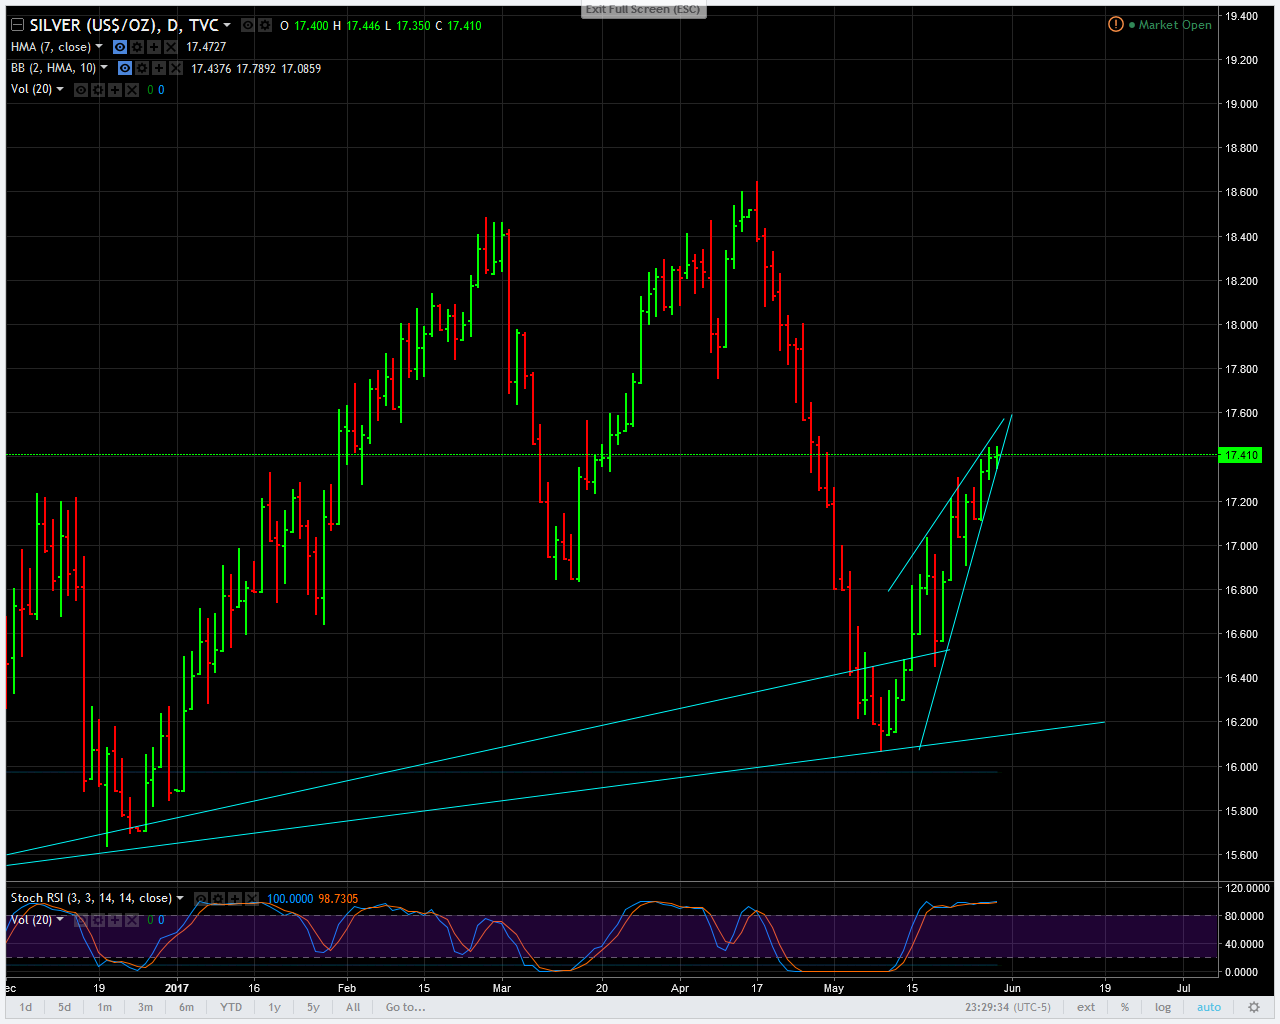Click the plus icon on the BB row

coord(159,68)
